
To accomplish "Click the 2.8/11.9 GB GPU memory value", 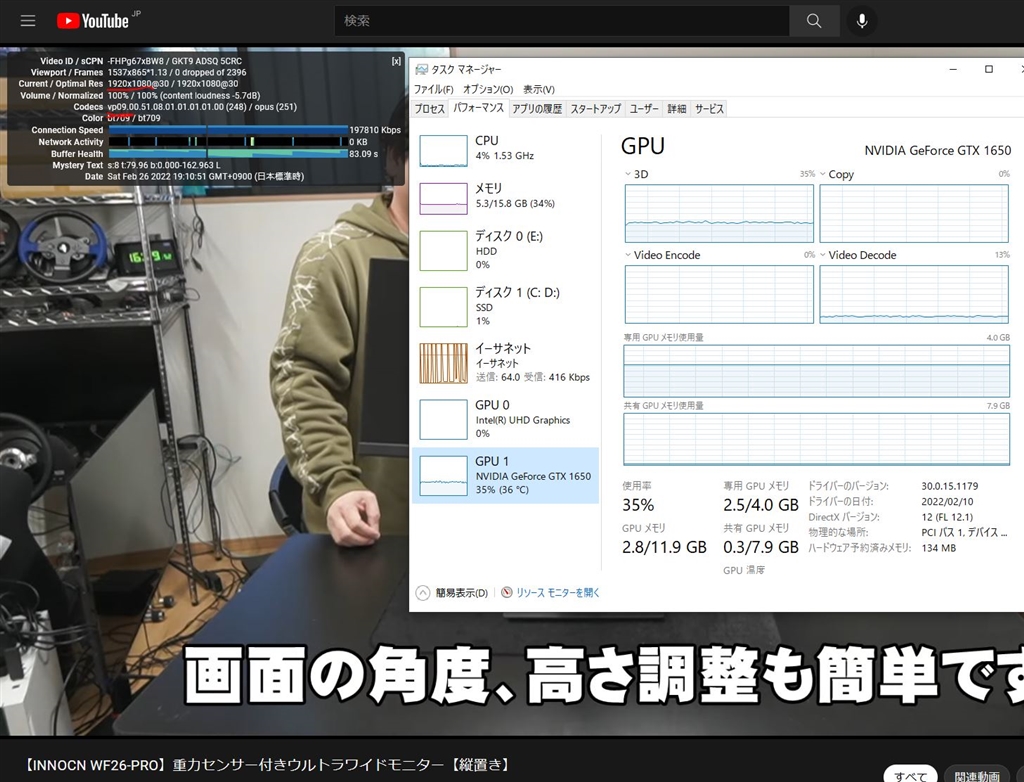I will [664, 547].
